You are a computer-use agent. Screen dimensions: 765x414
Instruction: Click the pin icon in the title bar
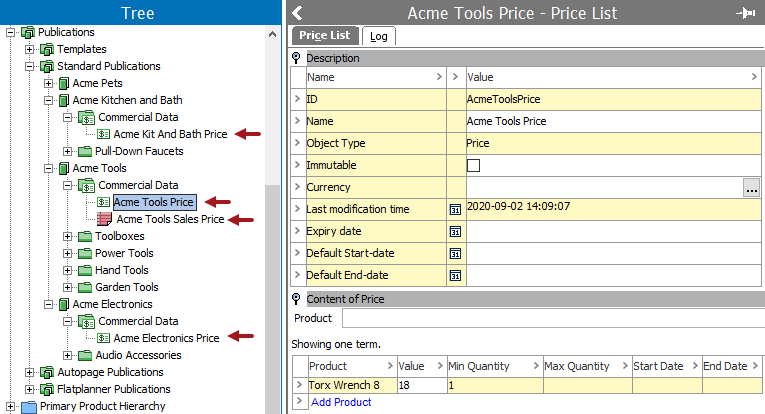745,13
